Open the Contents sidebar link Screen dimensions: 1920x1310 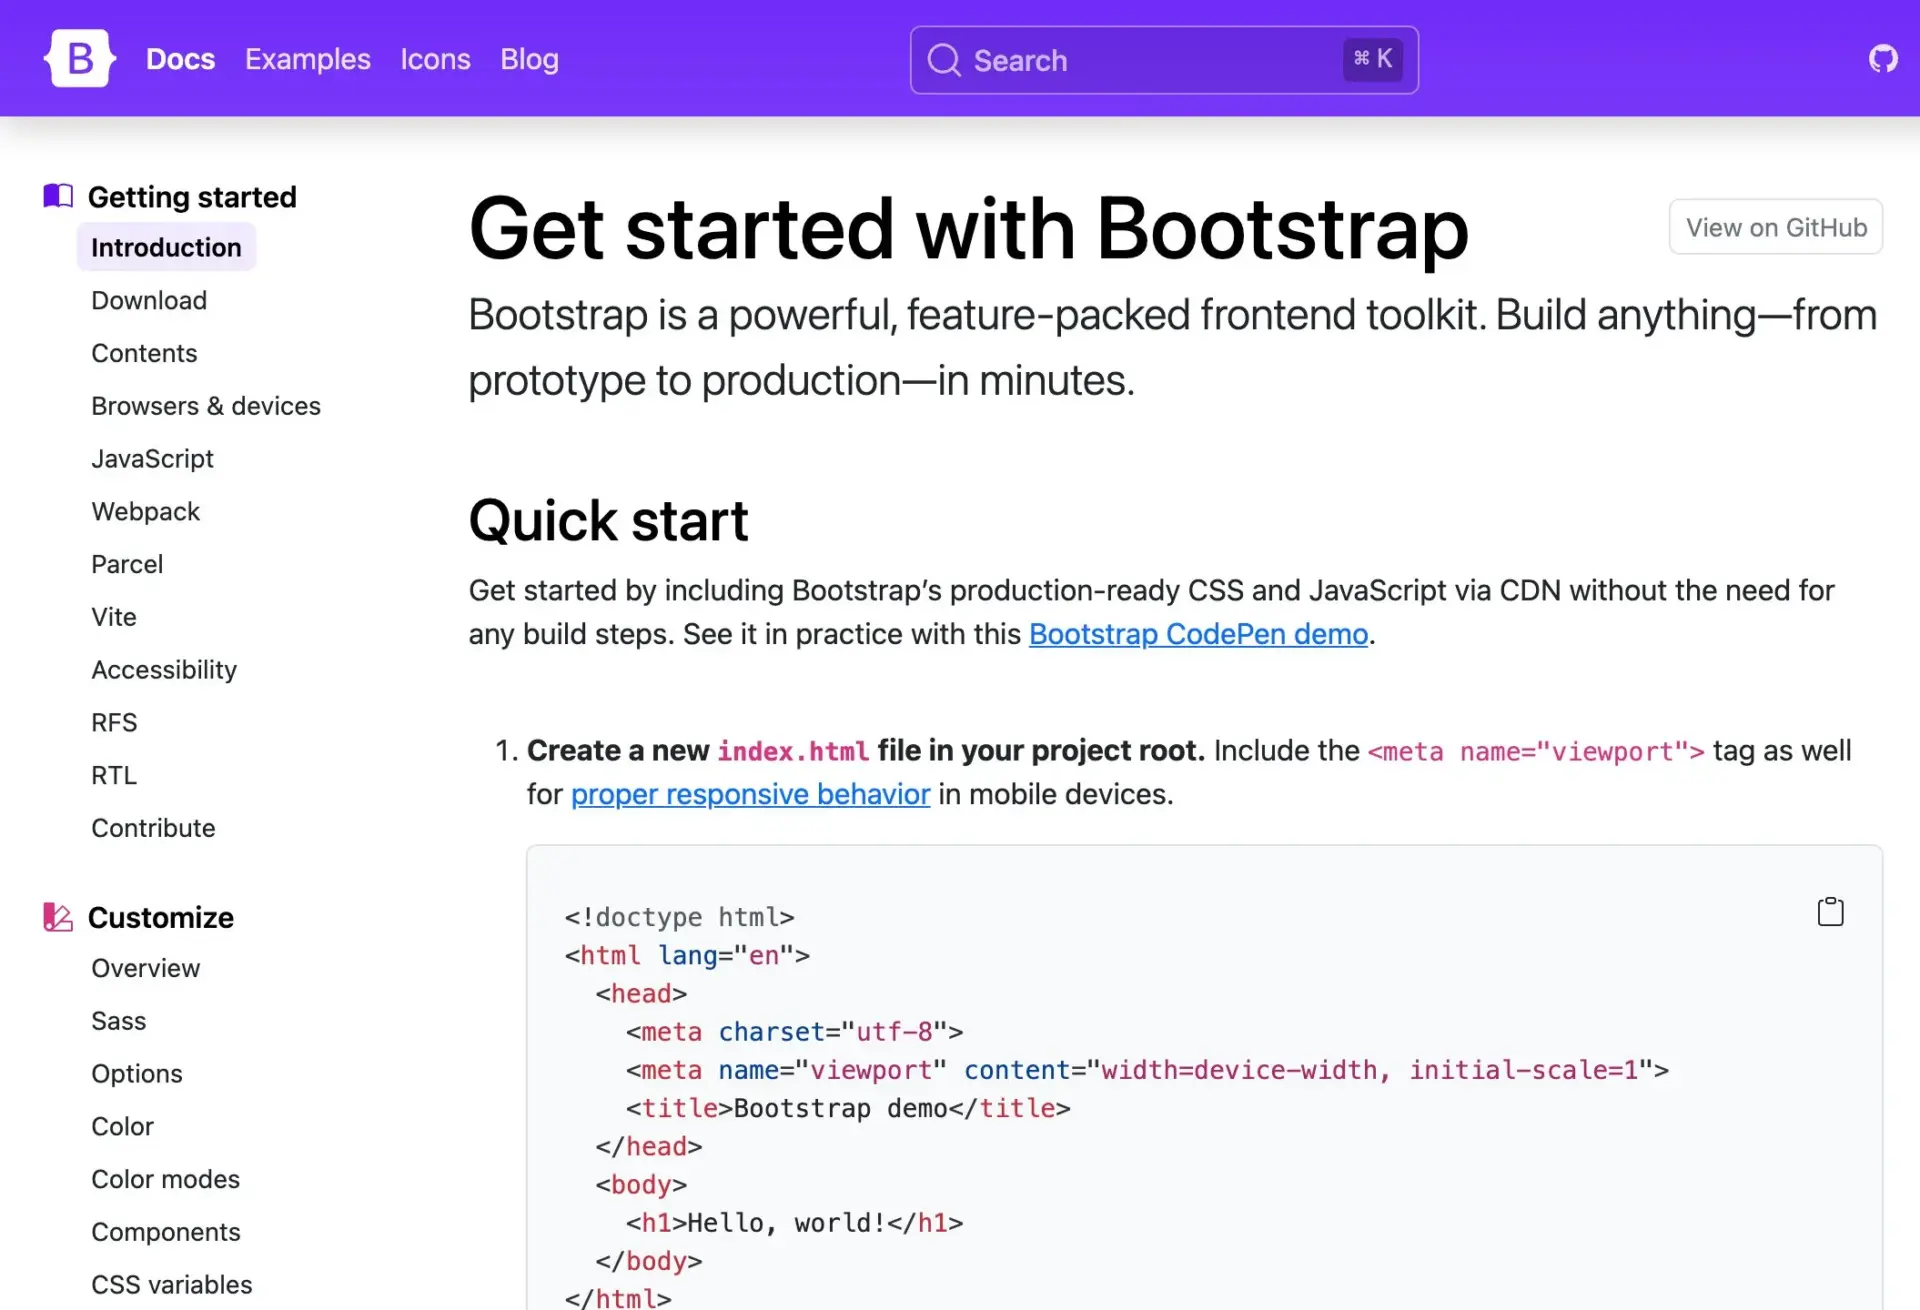click(x=144, y=353)
